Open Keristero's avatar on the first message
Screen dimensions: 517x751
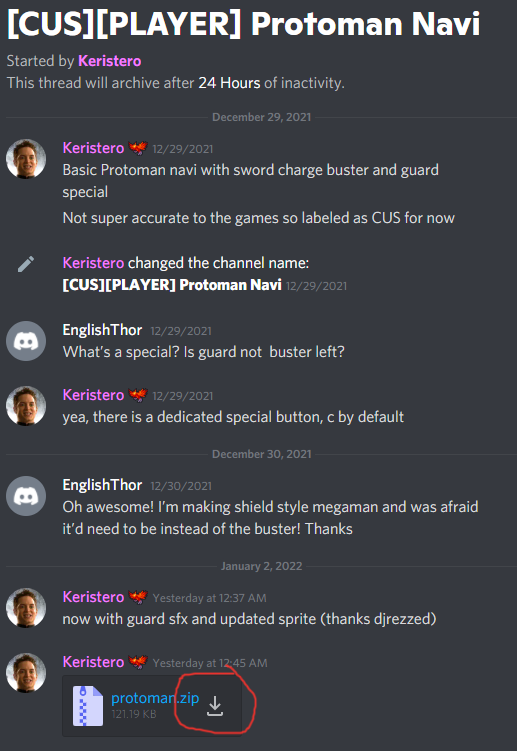click(26, 159)
